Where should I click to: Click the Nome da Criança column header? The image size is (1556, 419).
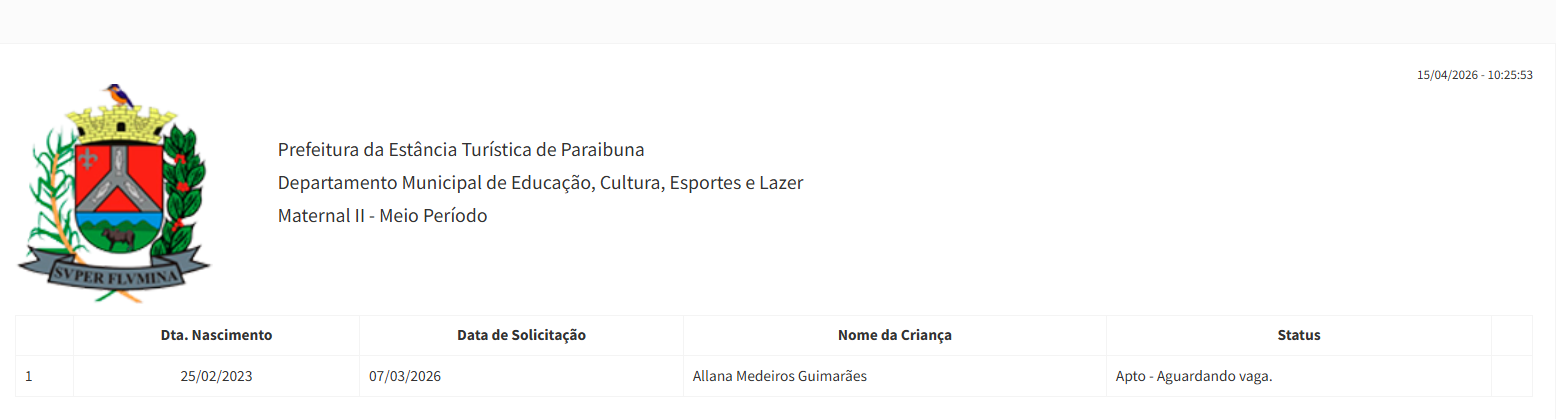pos(894,335)
